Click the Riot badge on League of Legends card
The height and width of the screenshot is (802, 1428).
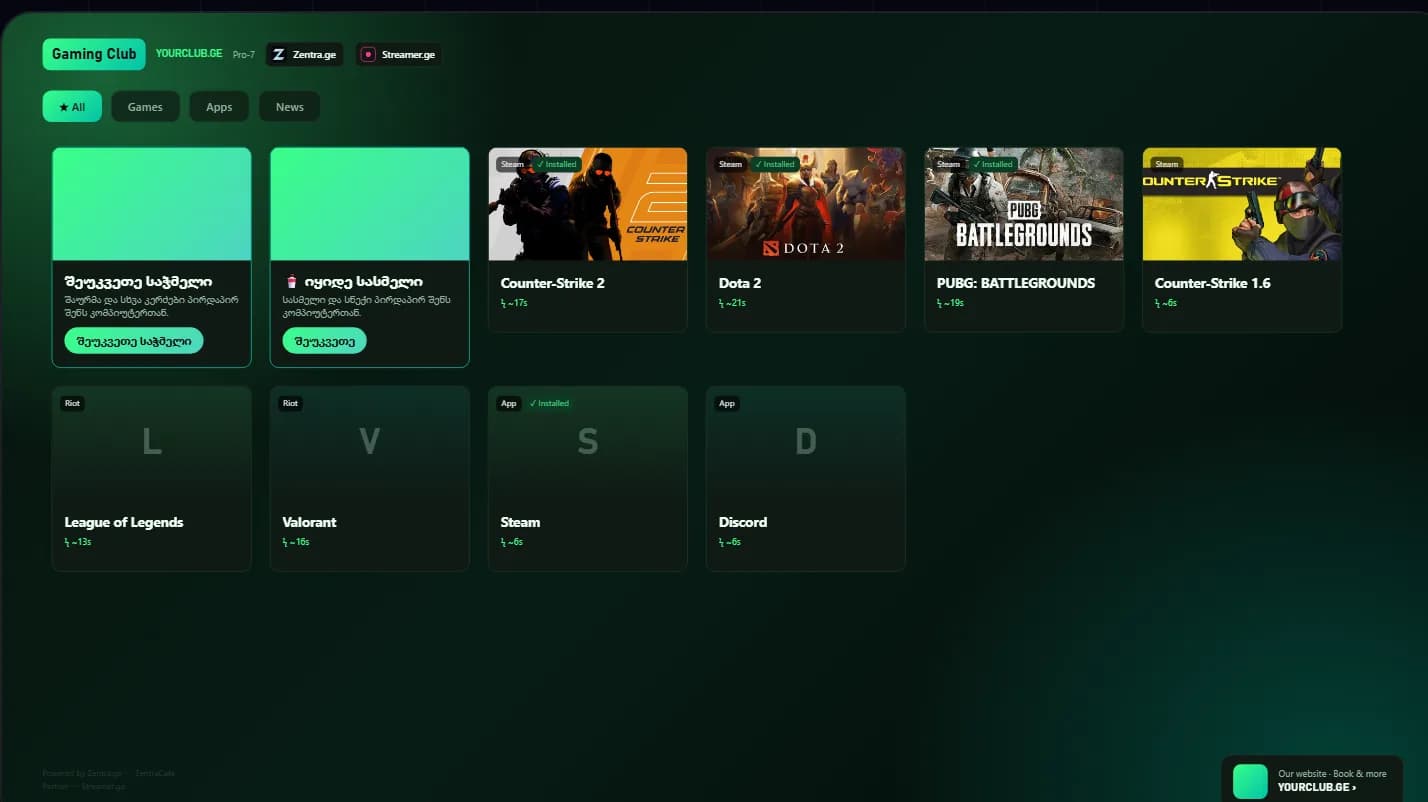point(72,404)
